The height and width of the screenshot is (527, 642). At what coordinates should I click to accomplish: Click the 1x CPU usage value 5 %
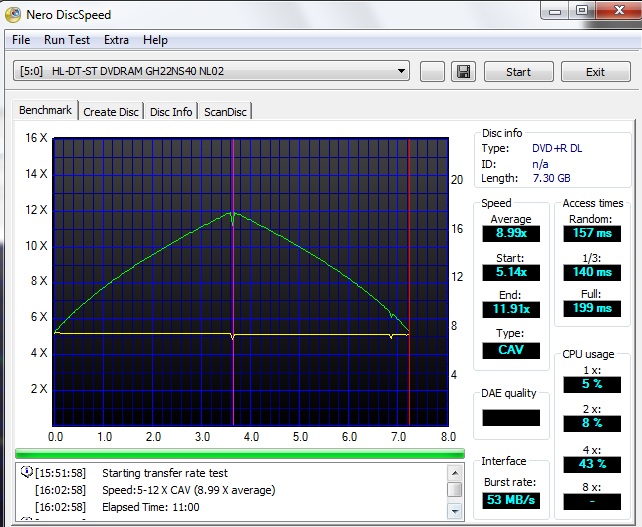click(x=592, y=385)
